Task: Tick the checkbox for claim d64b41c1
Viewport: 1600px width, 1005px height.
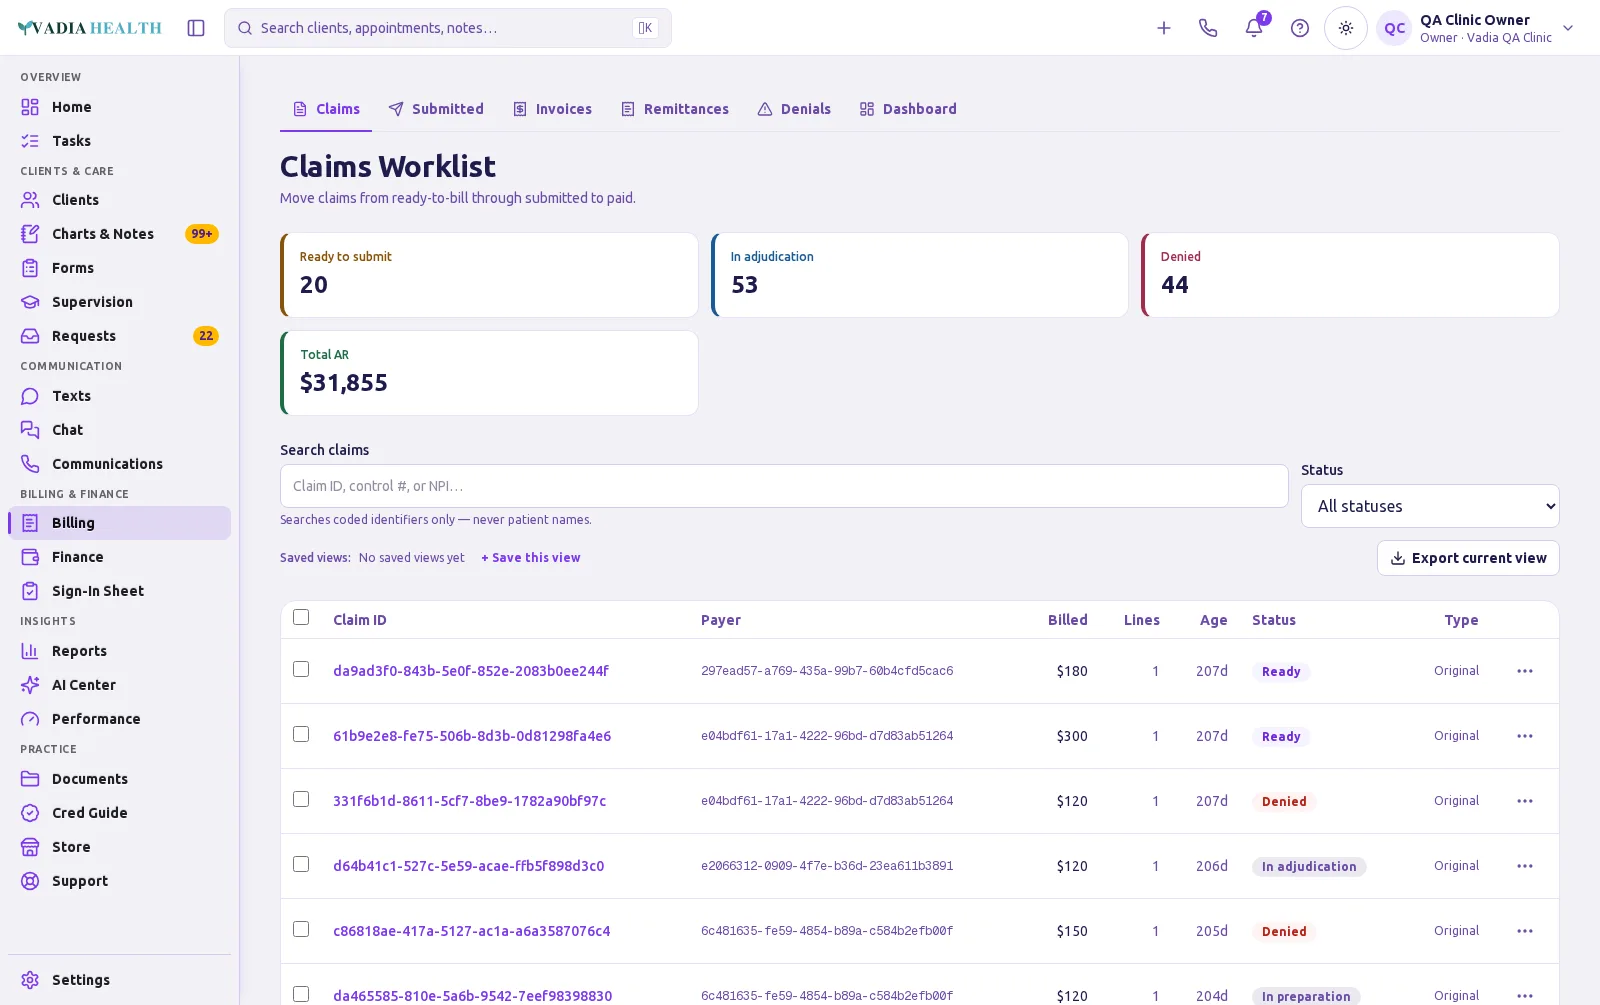Action: [301, 864]
